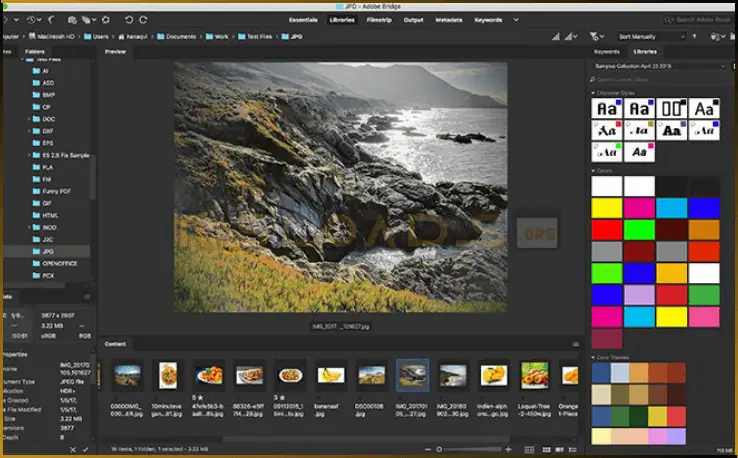The width and height of the screenshot is (738, 458).
Task: Select the yellow color swatch
Action: click(x=607, y=208)
